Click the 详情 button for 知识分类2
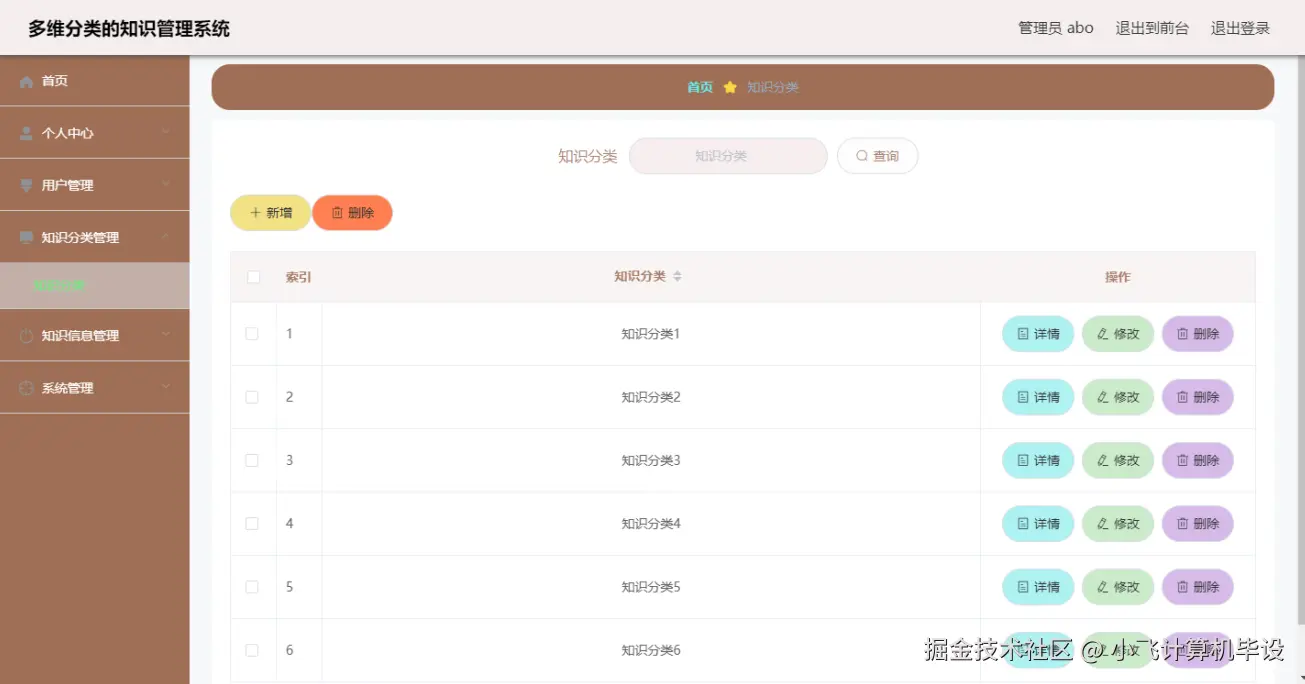The width and height of the screenshot is (1305, 684). pyautogui.click(x=1037, y=397)
